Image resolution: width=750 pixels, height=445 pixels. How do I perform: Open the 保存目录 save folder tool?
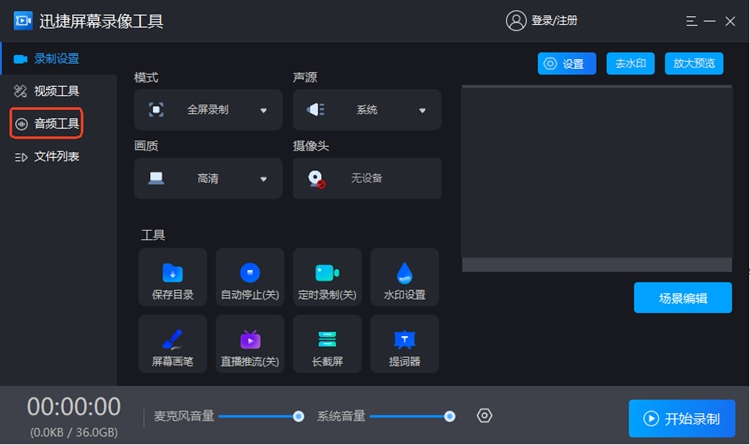pos(173,277)
